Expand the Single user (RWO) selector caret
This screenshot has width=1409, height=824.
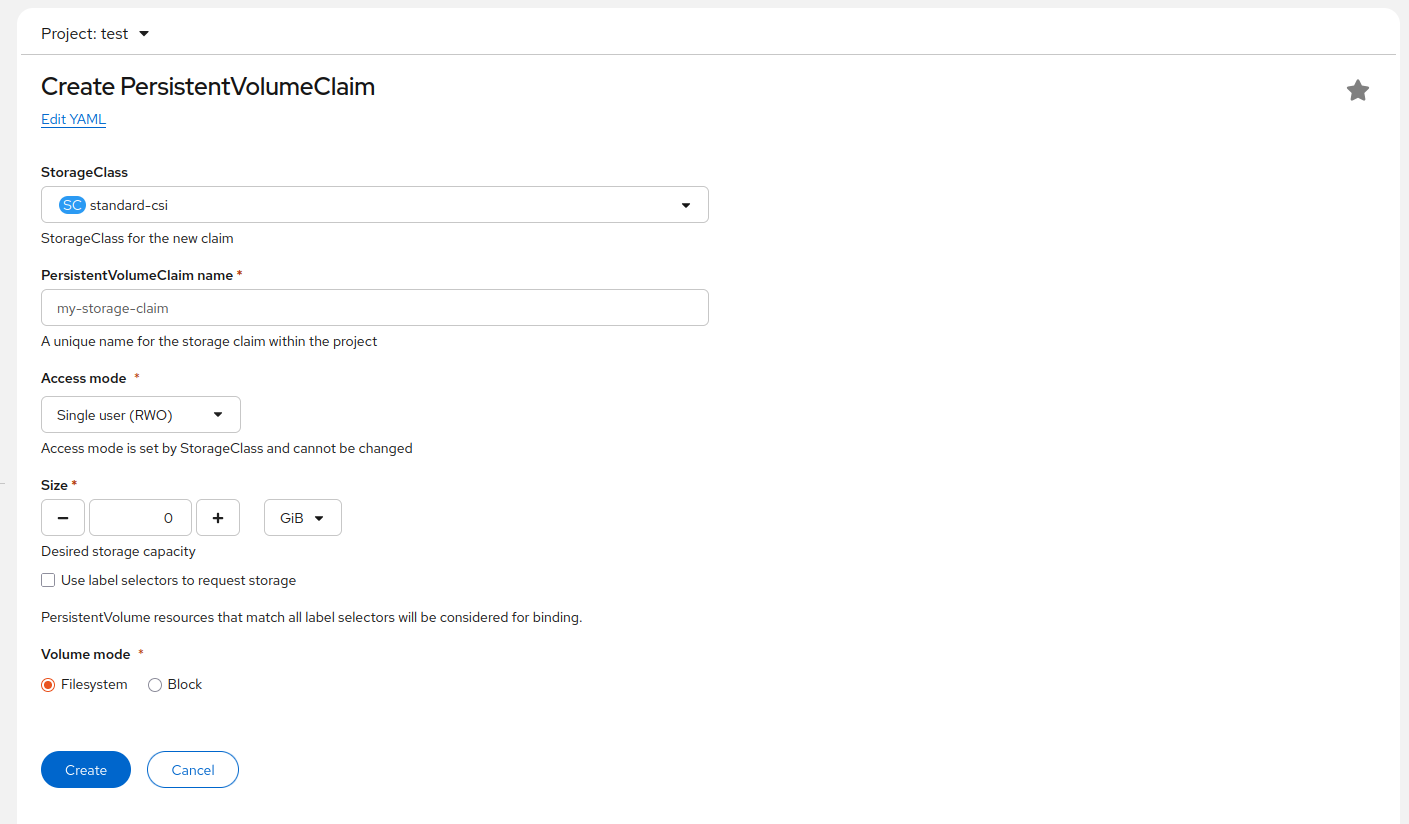tap(217, 414)
